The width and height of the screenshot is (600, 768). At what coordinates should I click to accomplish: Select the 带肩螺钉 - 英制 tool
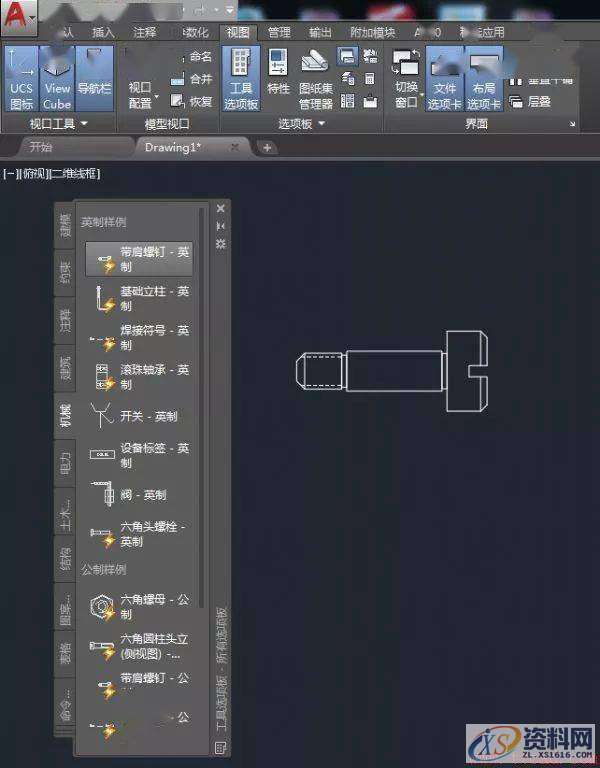coord(139,259)
